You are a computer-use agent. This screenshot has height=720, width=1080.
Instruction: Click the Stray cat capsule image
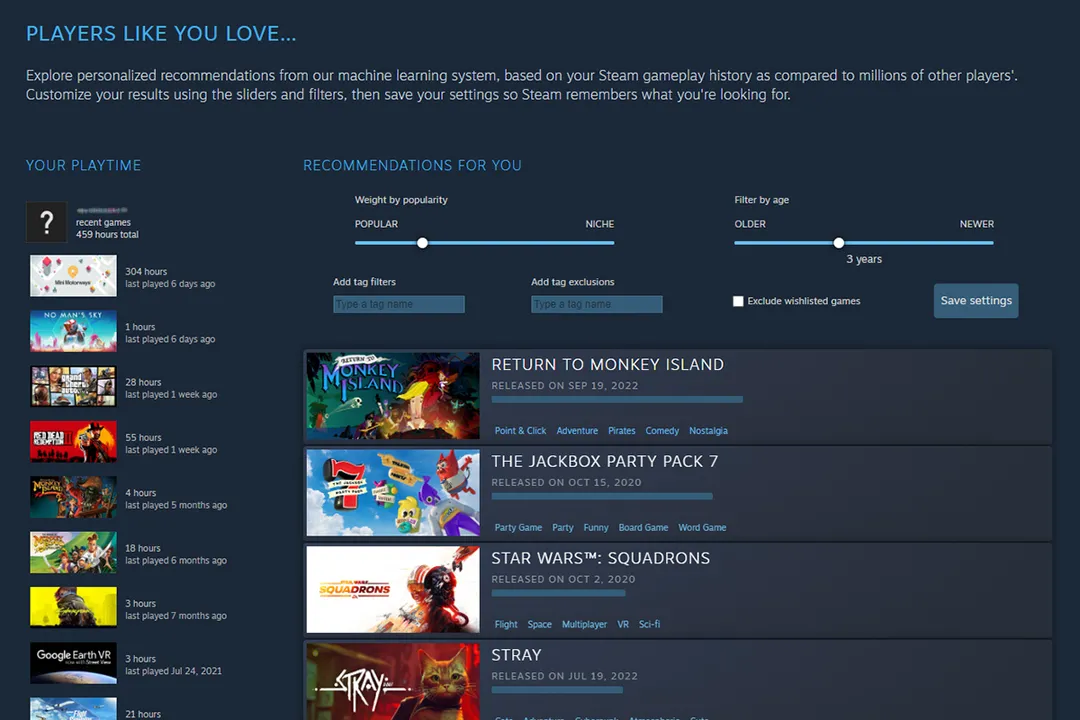393,681
